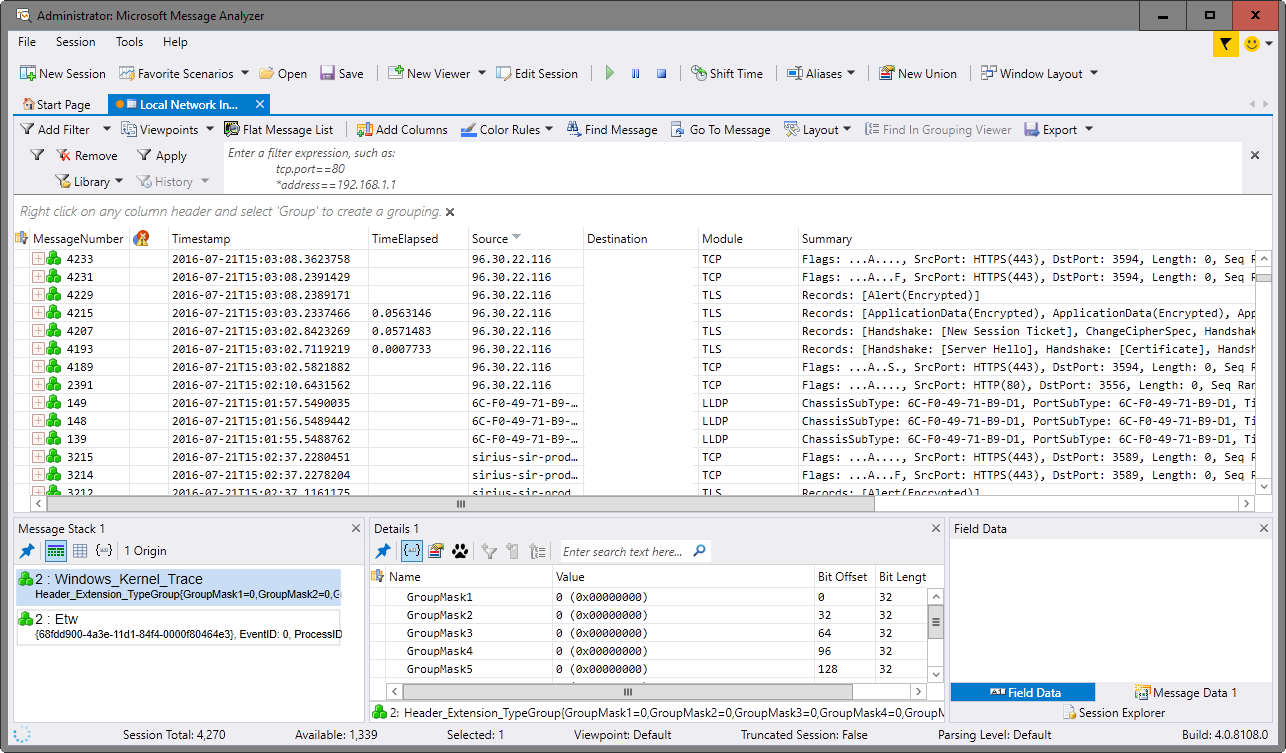Select the Windows_Kernel_Trace stack item
The width and height of the screenshot is (1286, 753).
[179, 587]
